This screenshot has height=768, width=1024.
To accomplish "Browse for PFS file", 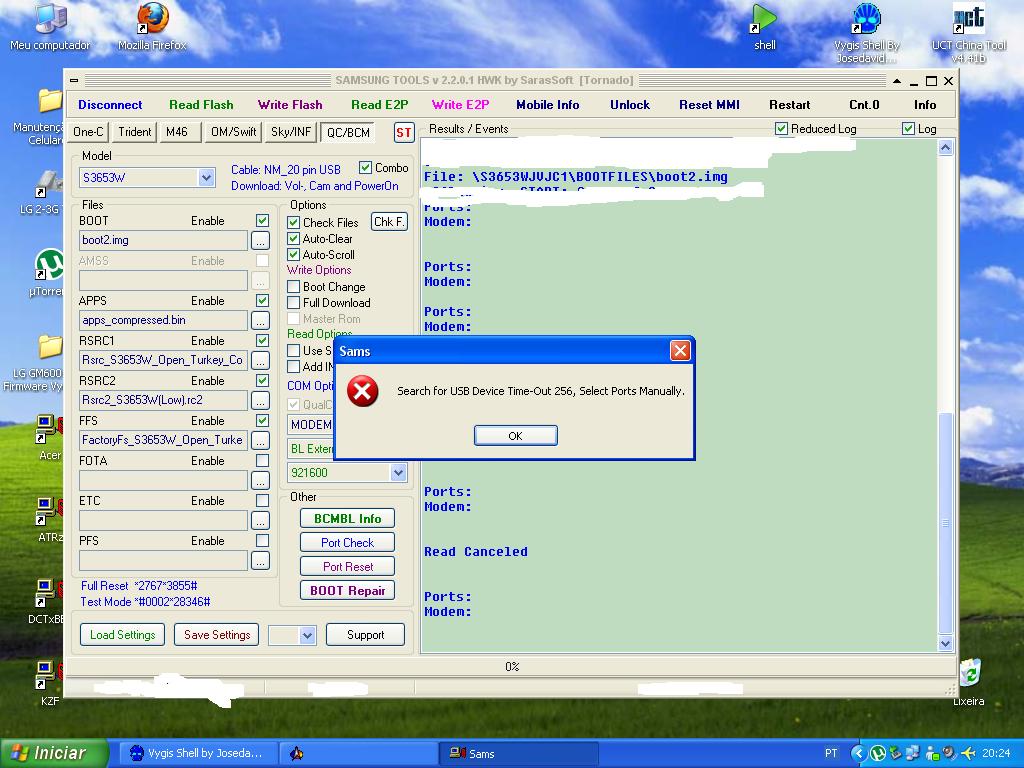I will click(260, 560).
